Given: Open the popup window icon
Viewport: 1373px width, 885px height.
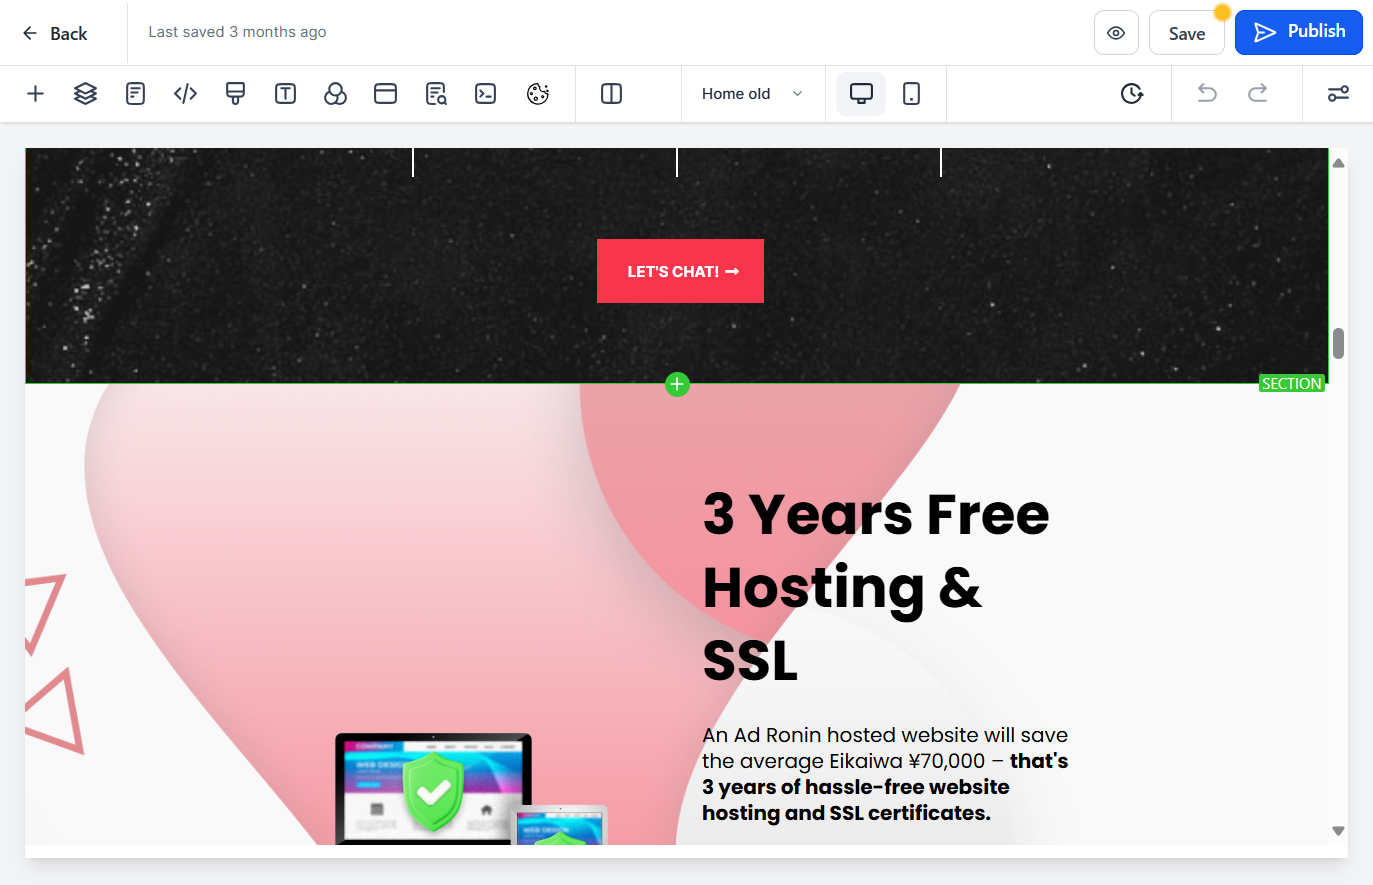Looking at the screenshot, I should (x=385, y=94).
